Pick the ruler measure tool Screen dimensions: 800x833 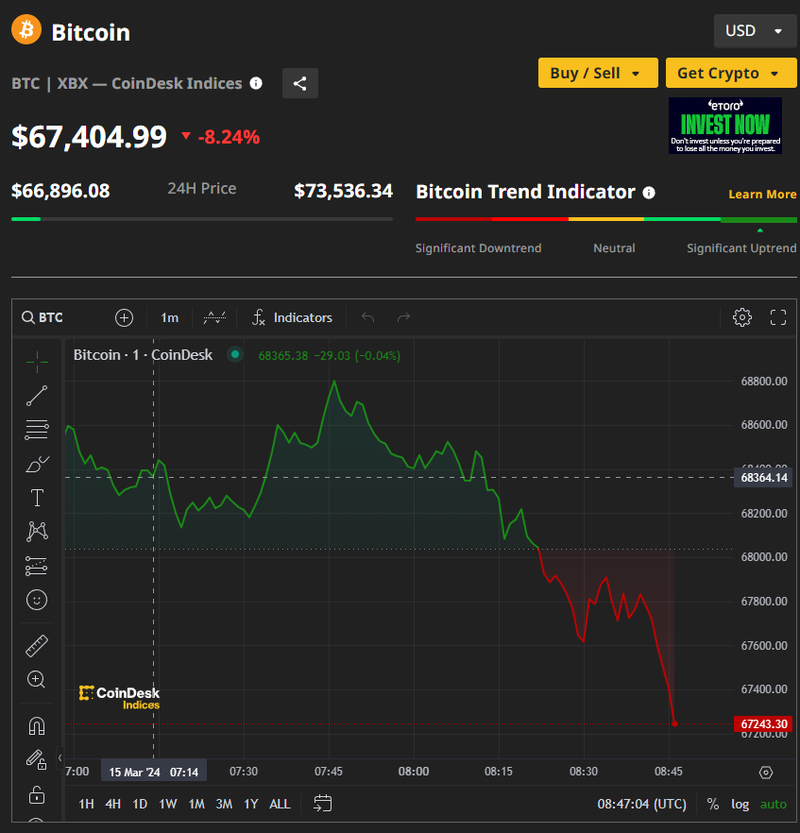[37, 645]
